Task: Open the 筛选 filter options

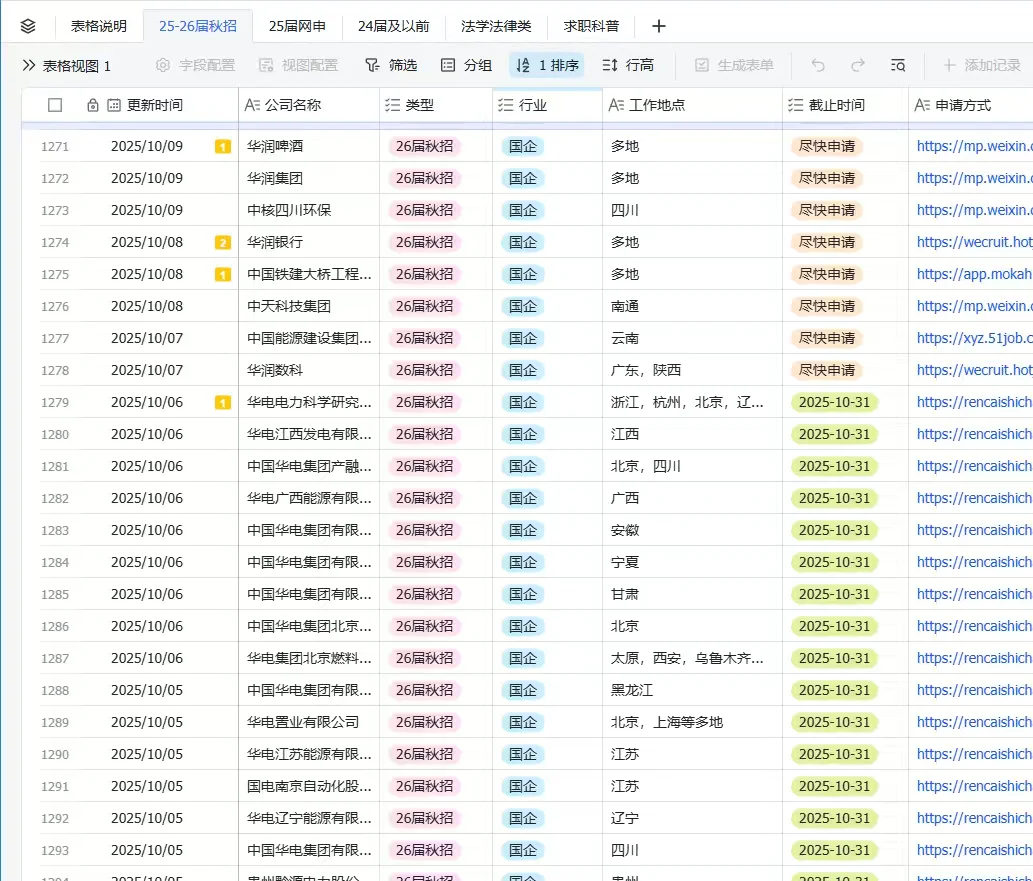Action: pyautogui.click(x=391, y=65)
